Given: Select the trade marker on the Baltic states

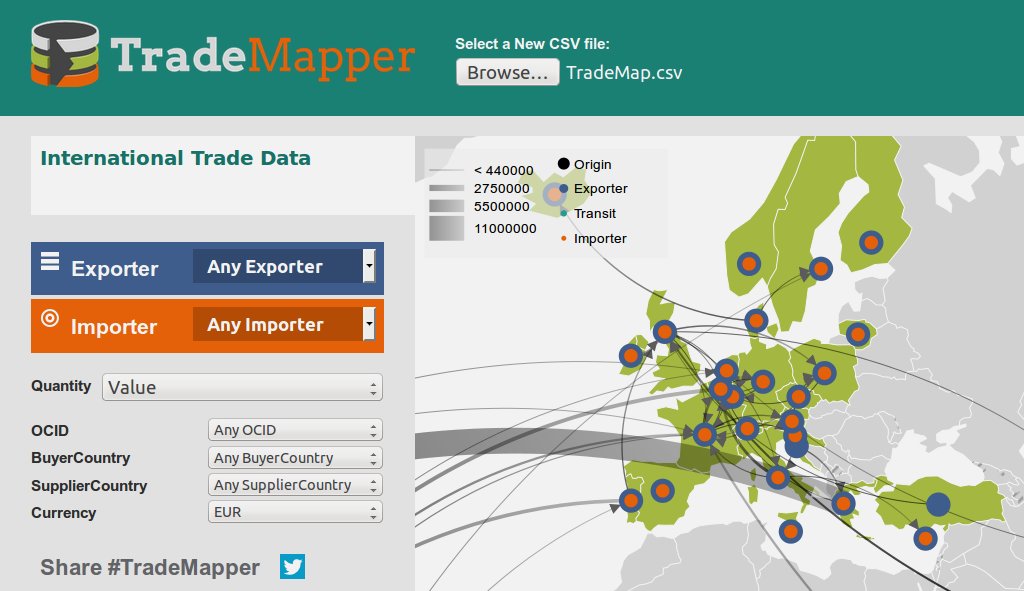Looking at the screenshot, I should 857,334.
